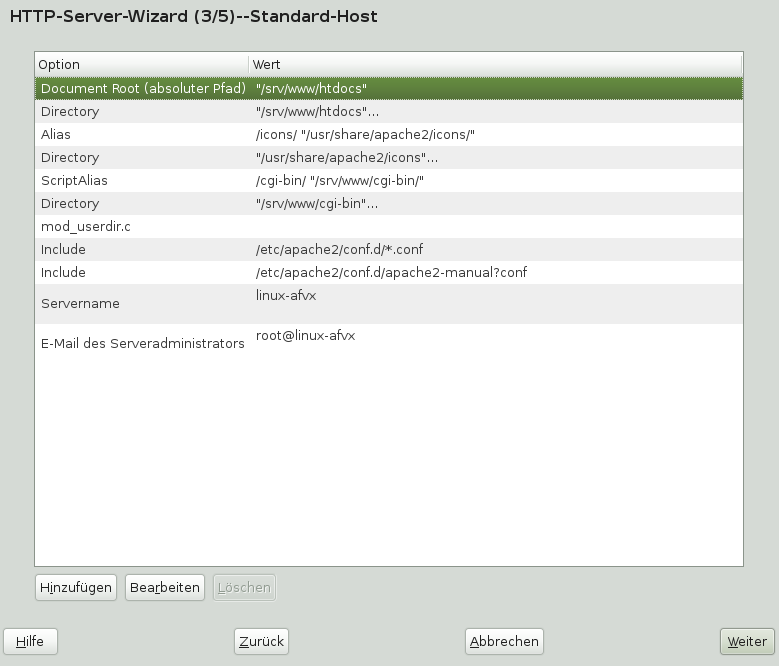
Task: Select the Include row with /etc/apache2/conf.d/*.conf
Action: click(x=389, y=249)
